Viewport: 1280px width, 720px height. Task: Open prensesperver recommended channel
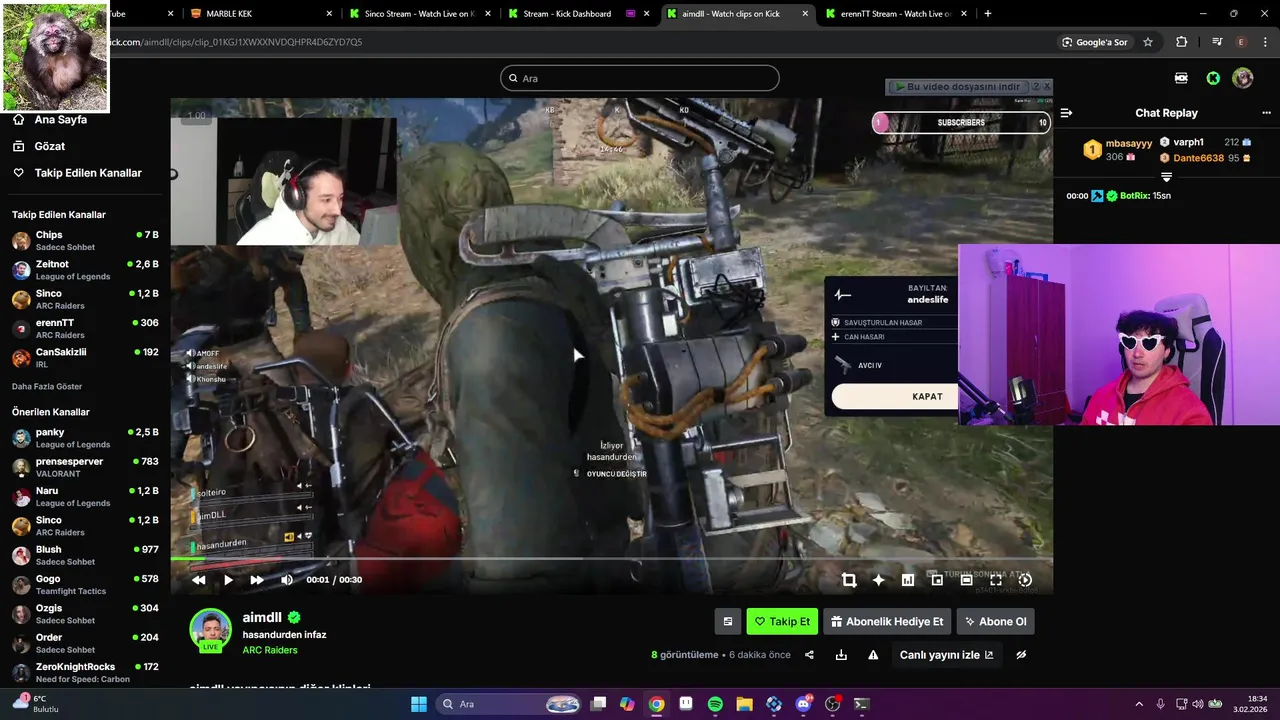[x=85, y=467]
